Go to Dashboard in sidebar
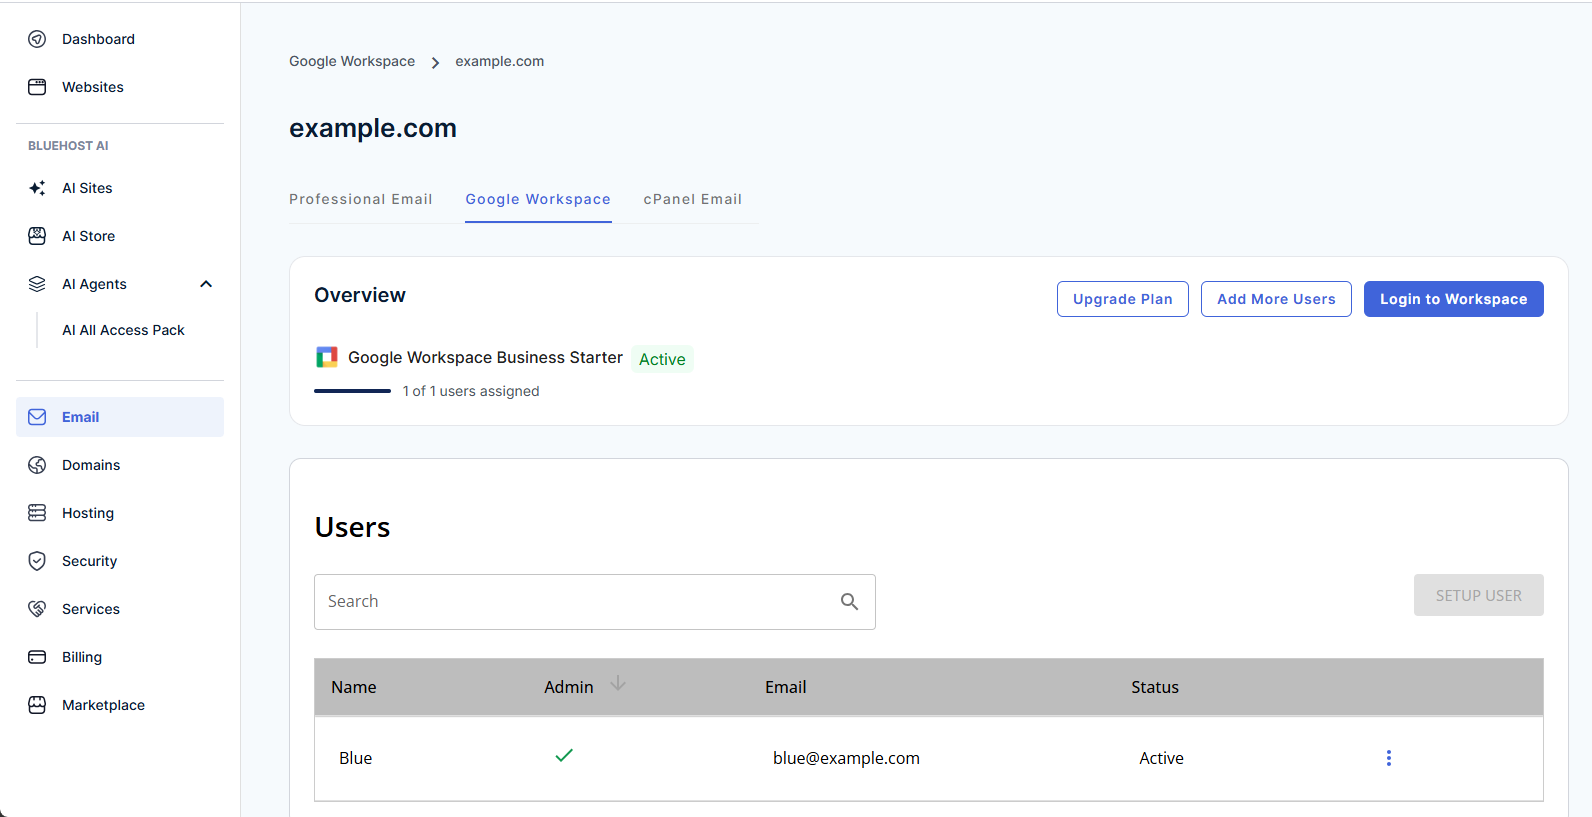1592x817 pixels. (x=98, y=39)
